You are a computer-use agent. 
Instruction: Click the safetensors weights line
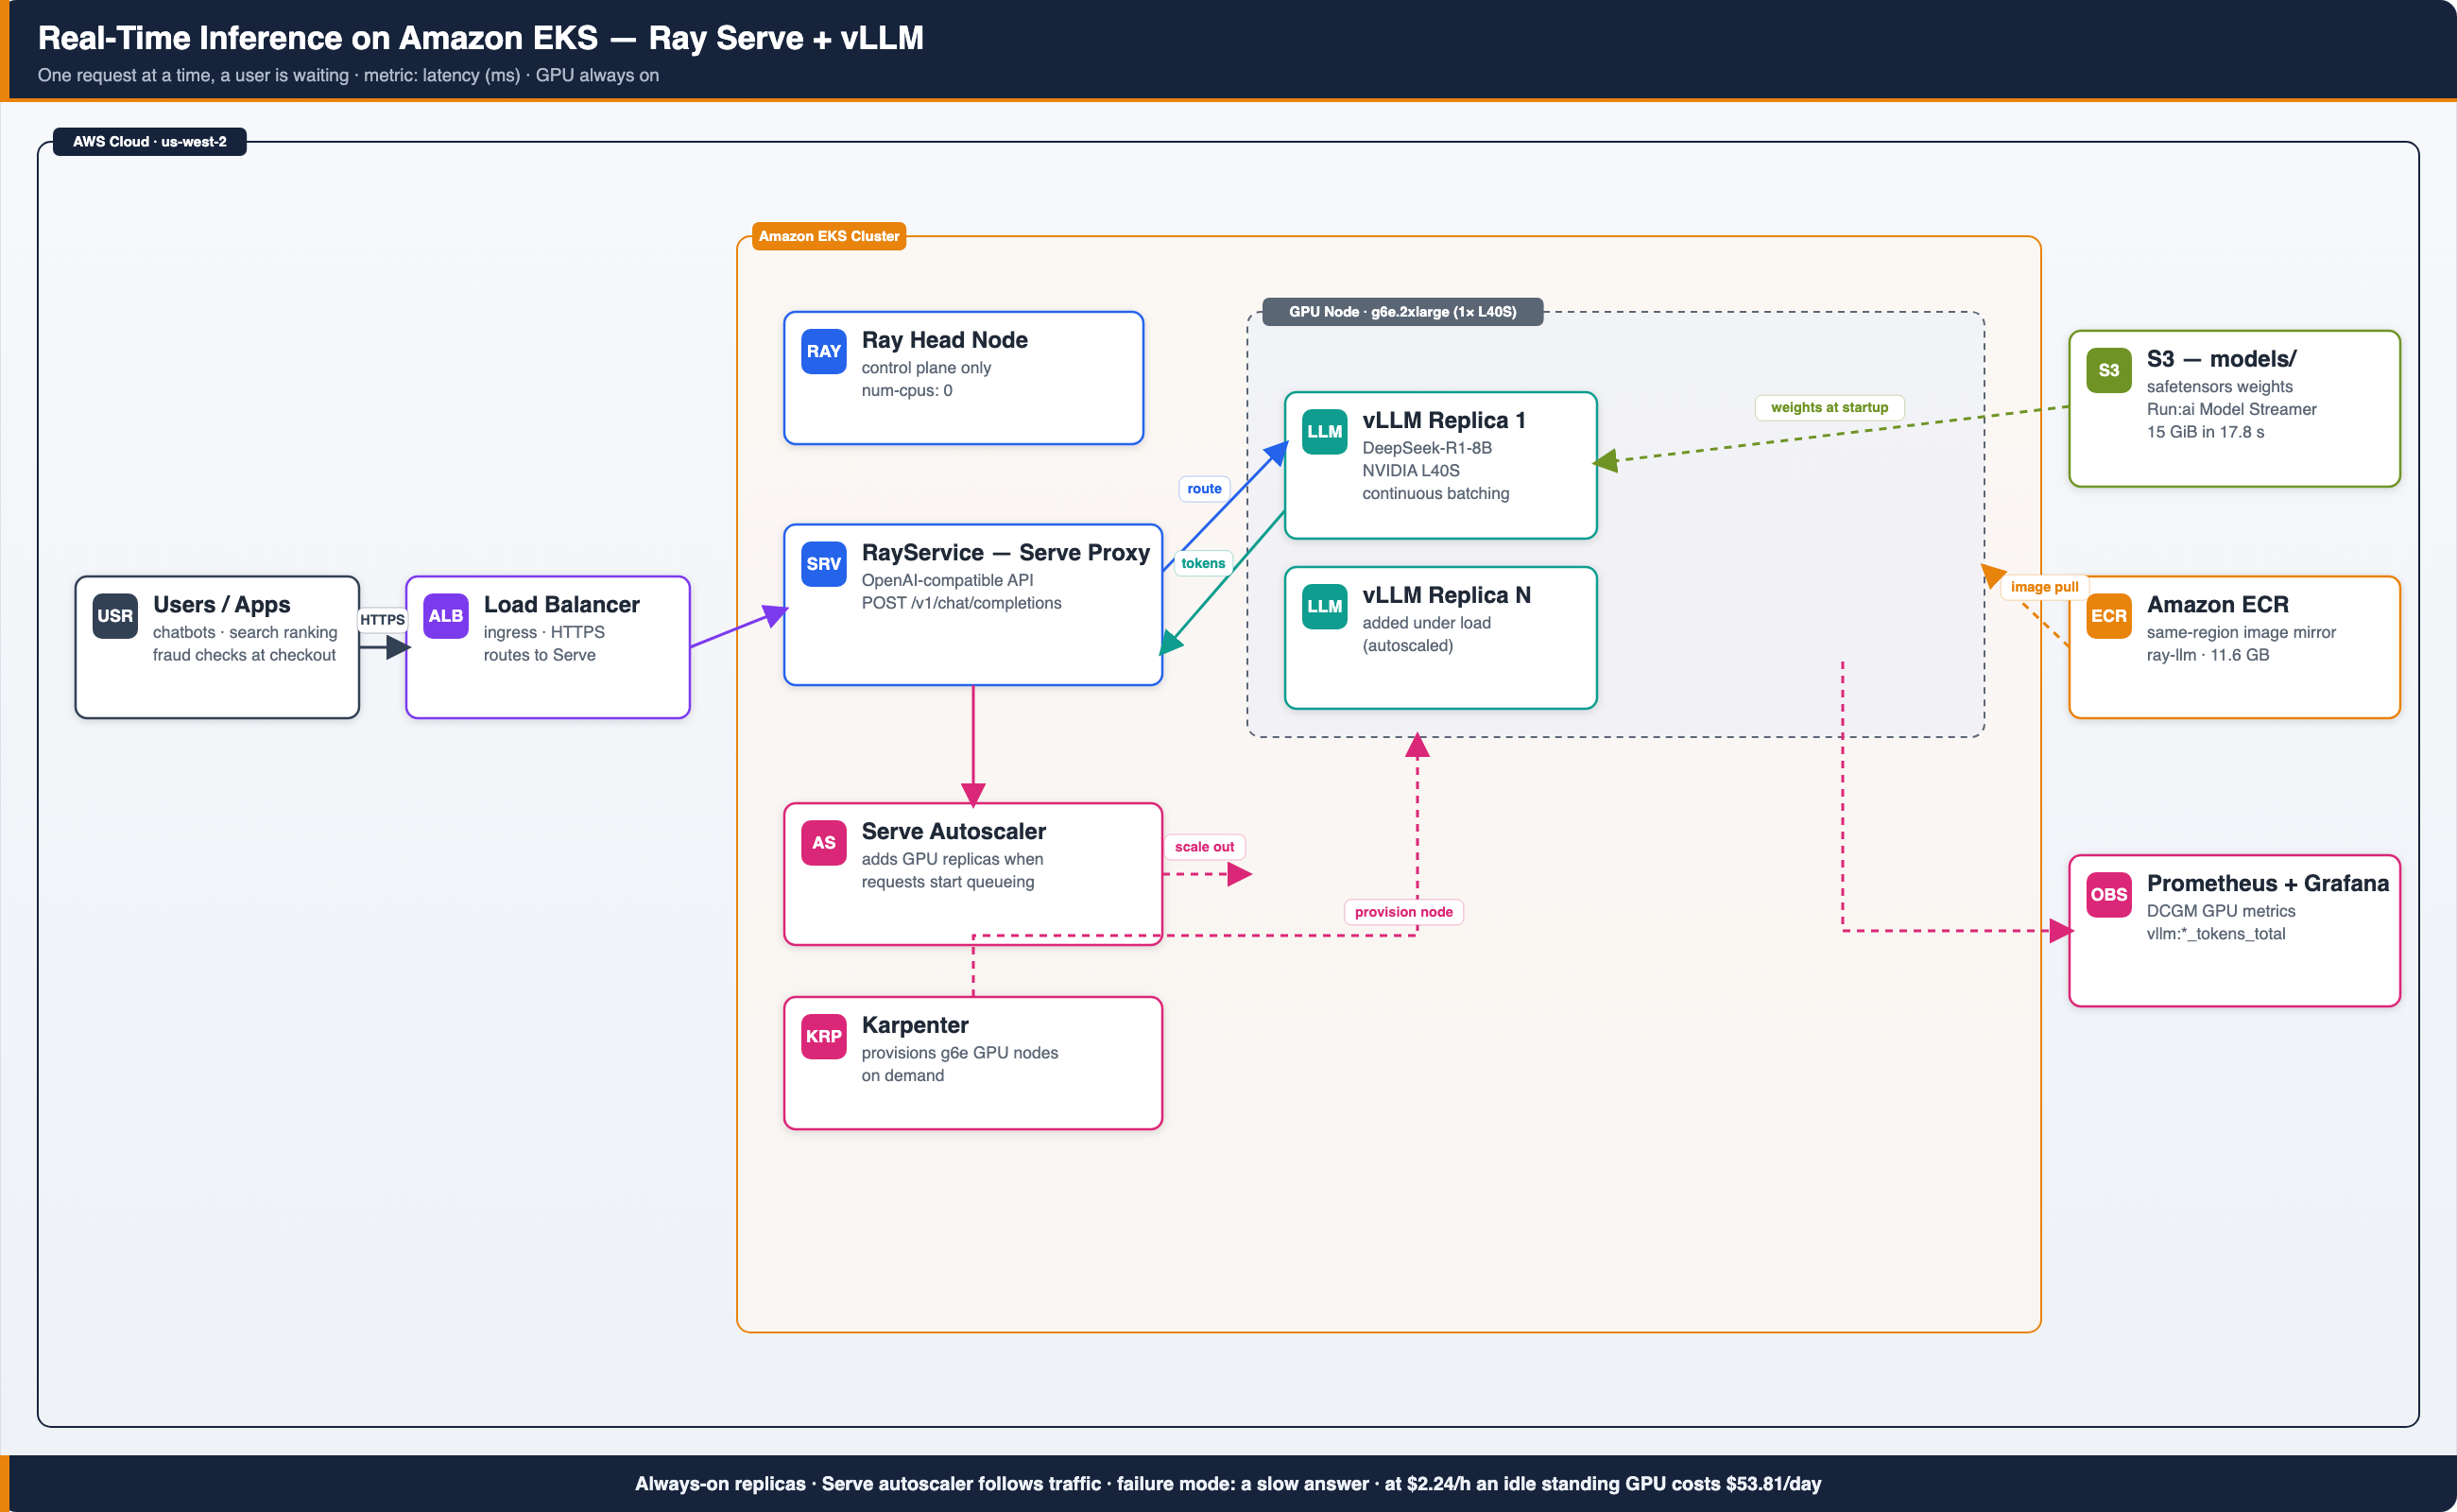[2219, 386]
